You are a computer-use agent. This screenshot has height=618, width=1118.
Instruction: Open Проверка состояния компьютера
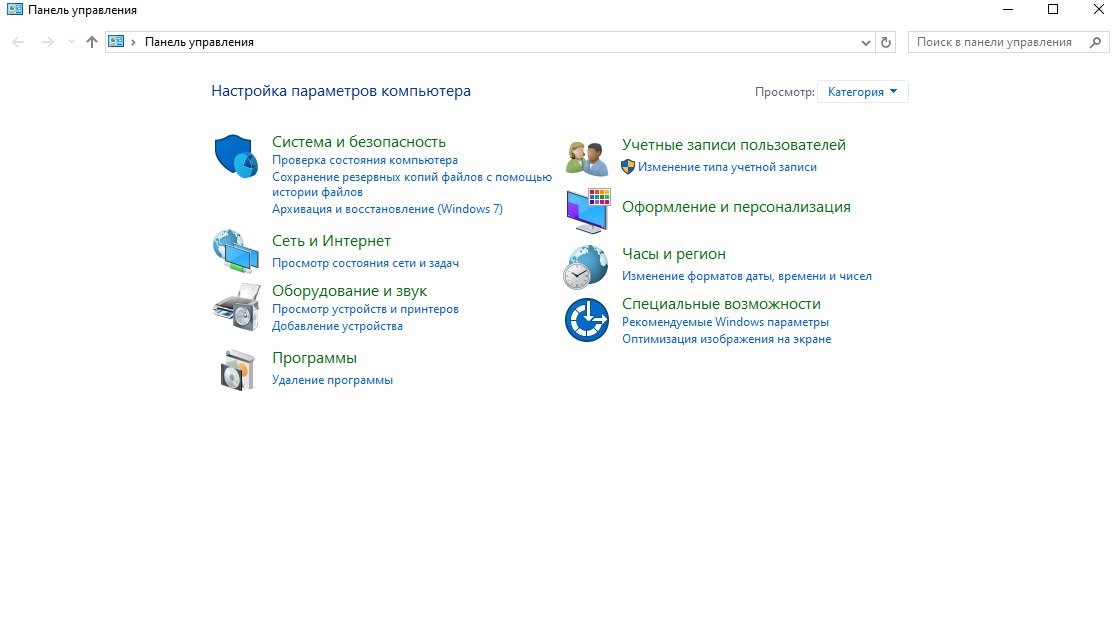point(365,160)
